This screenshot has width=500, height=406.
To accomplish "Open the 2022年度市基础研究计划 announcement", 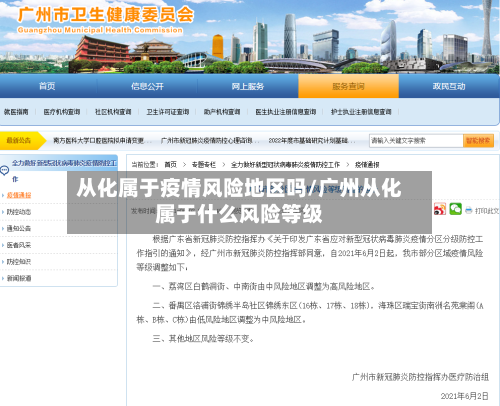I will click(311, 141).
